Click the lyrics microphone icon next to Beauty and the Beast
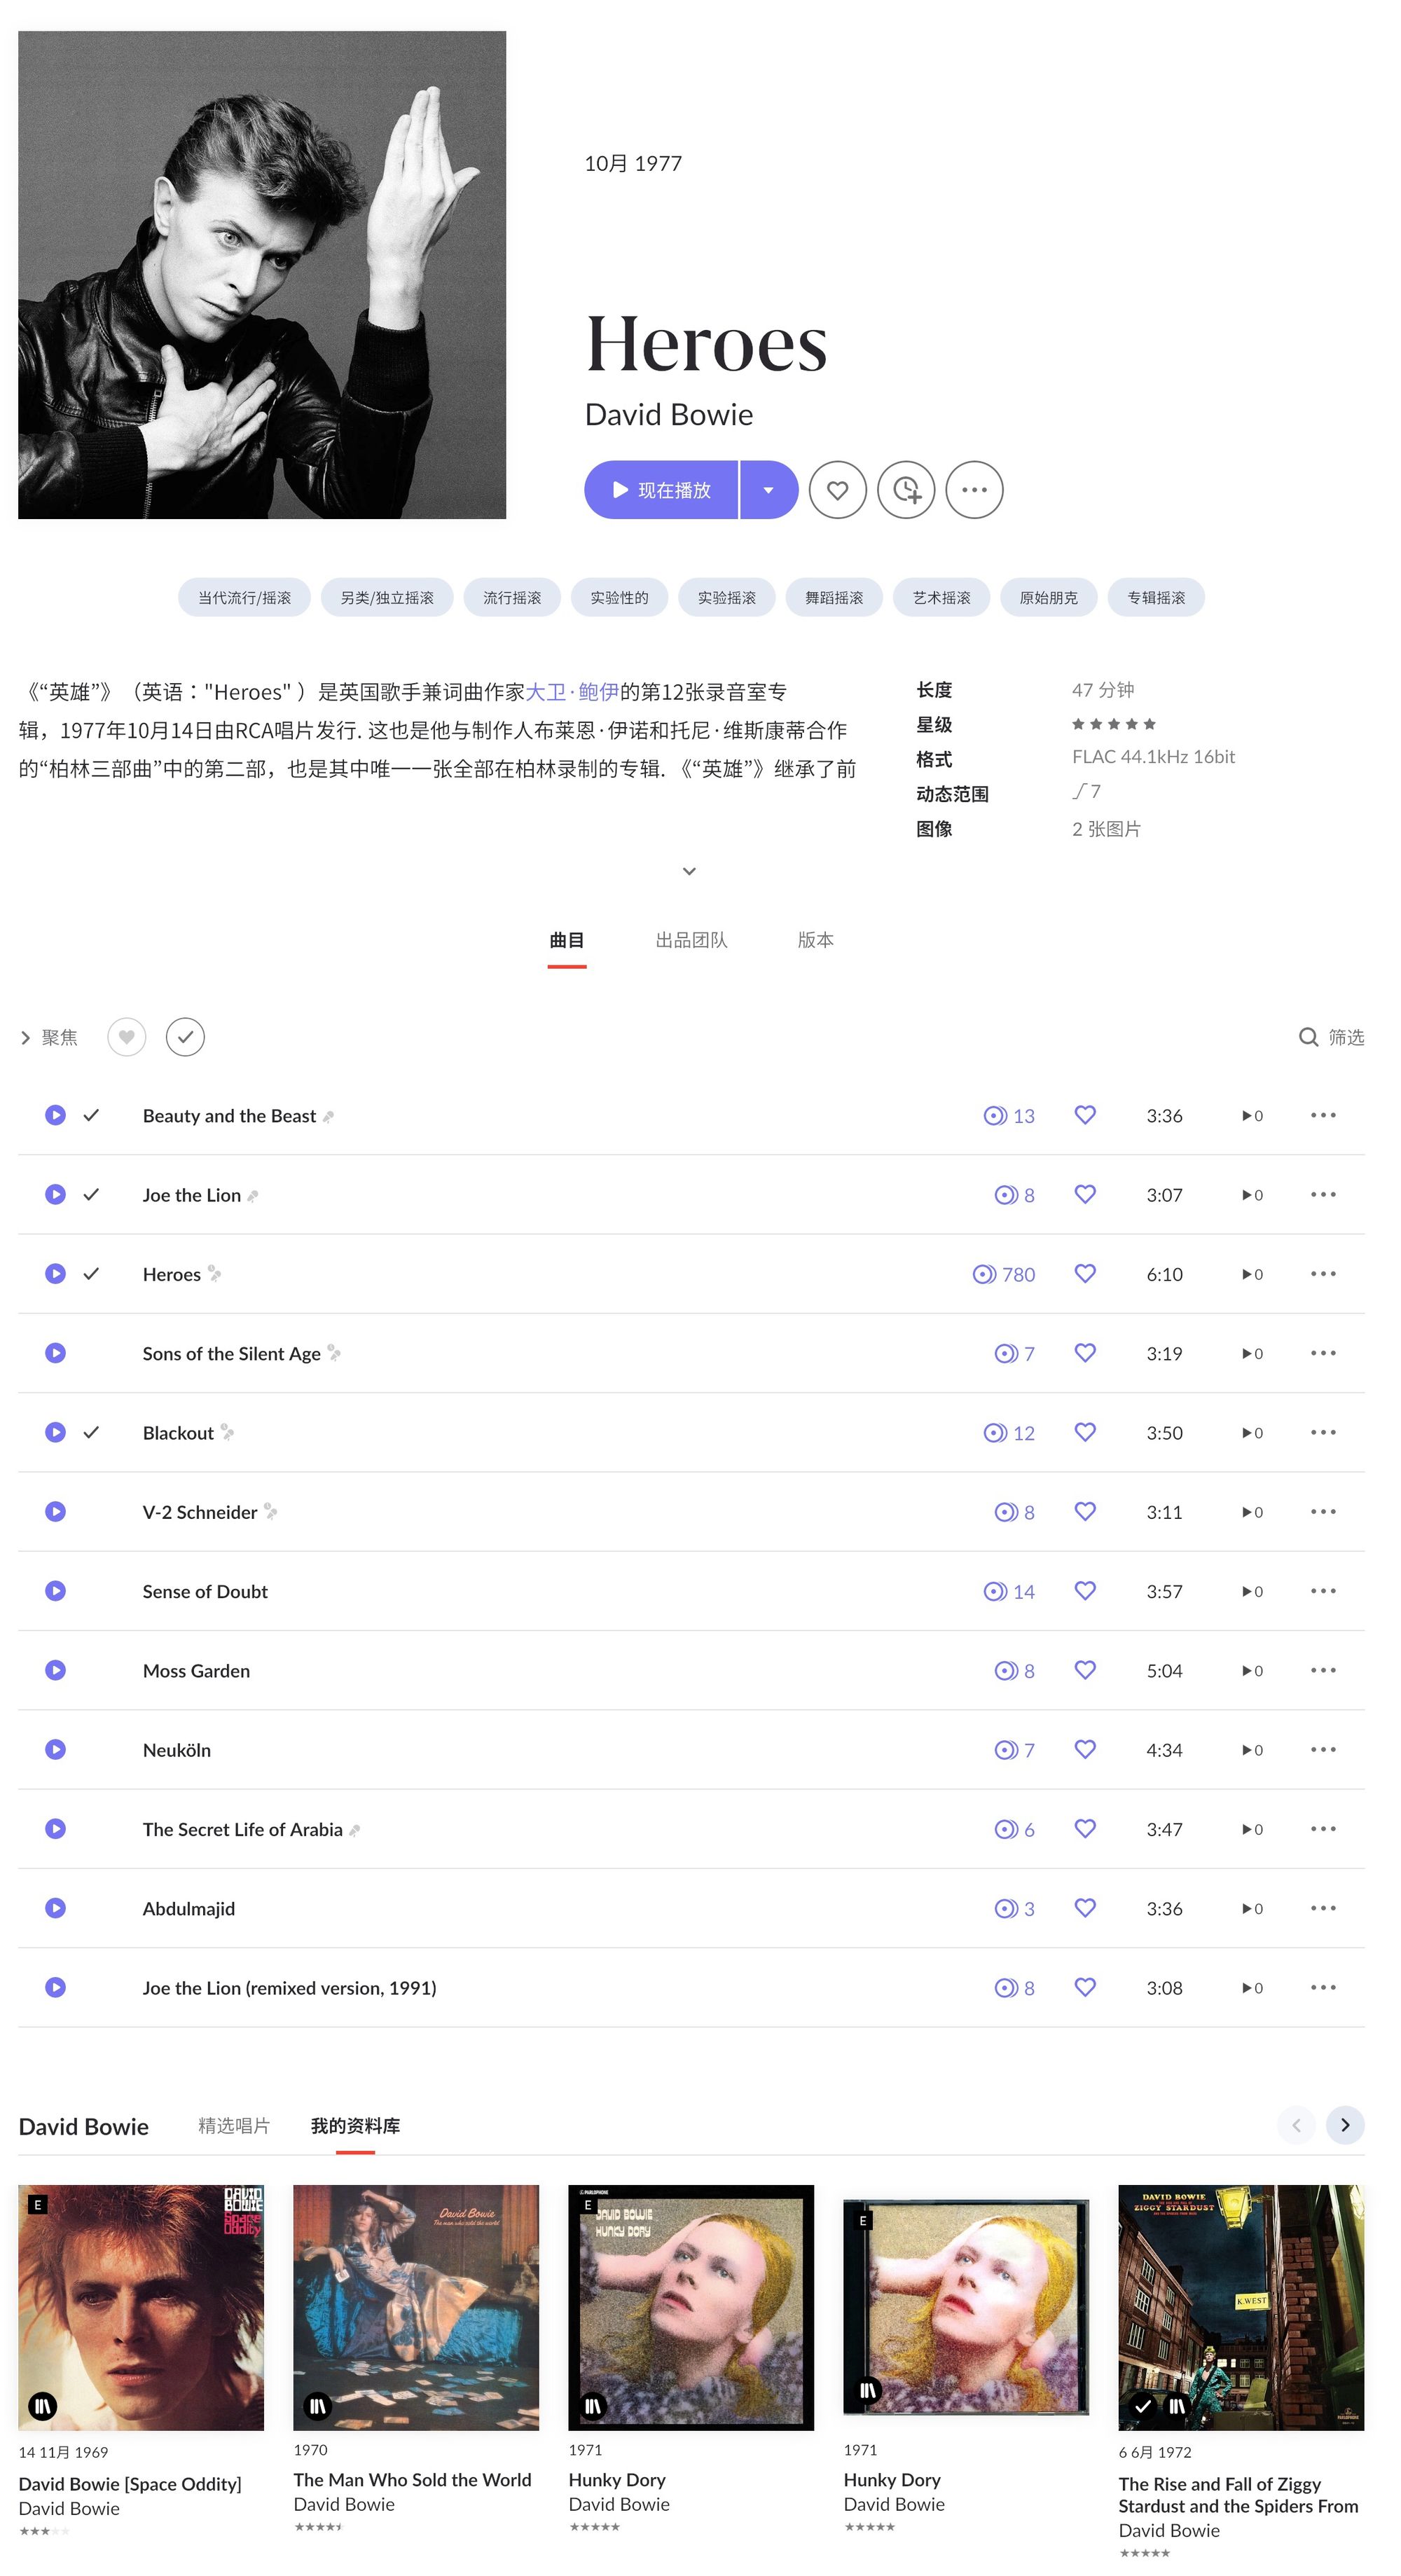The height and width of the screenshot is (2576, 1401). click(x=329, y=1116)
